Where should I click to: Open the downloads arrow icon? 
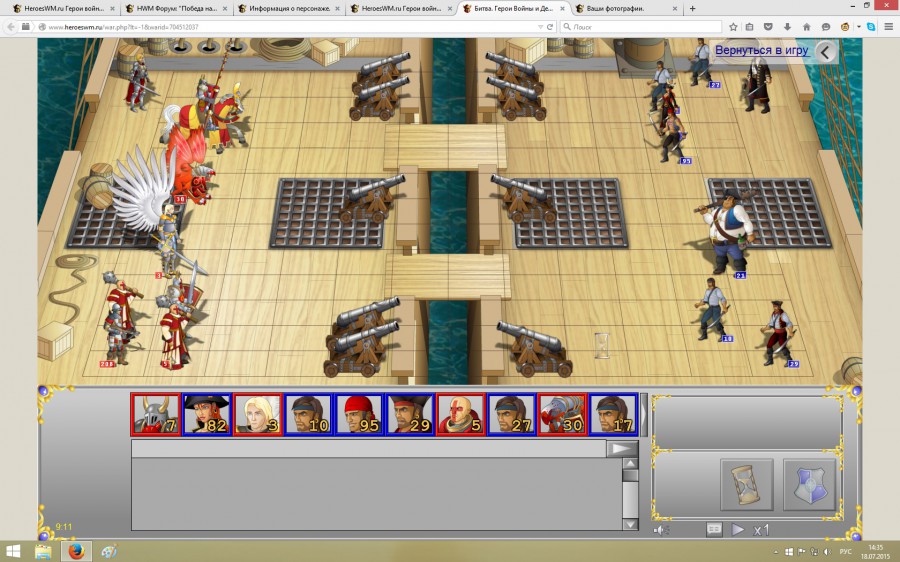pos(788,27)
